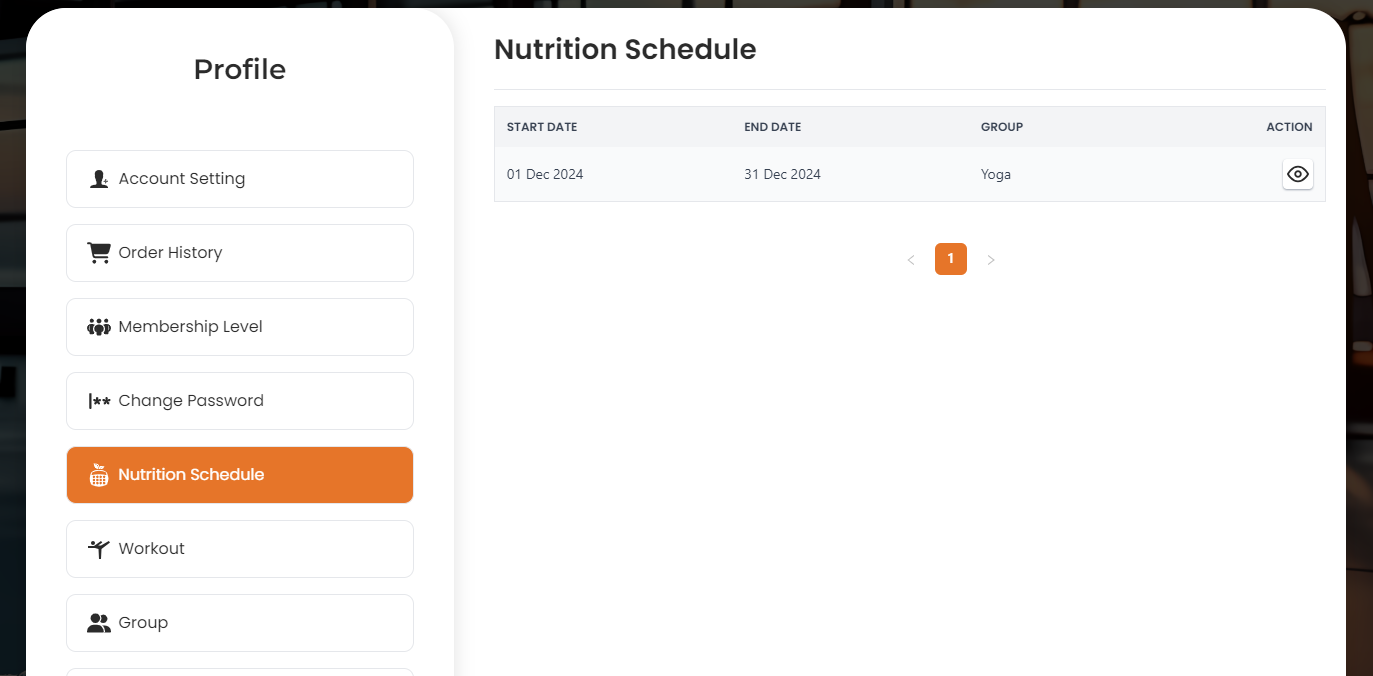The image size is (1373, 676).
Task: Click the Start Date column header
Action: [x=542, y=127]
